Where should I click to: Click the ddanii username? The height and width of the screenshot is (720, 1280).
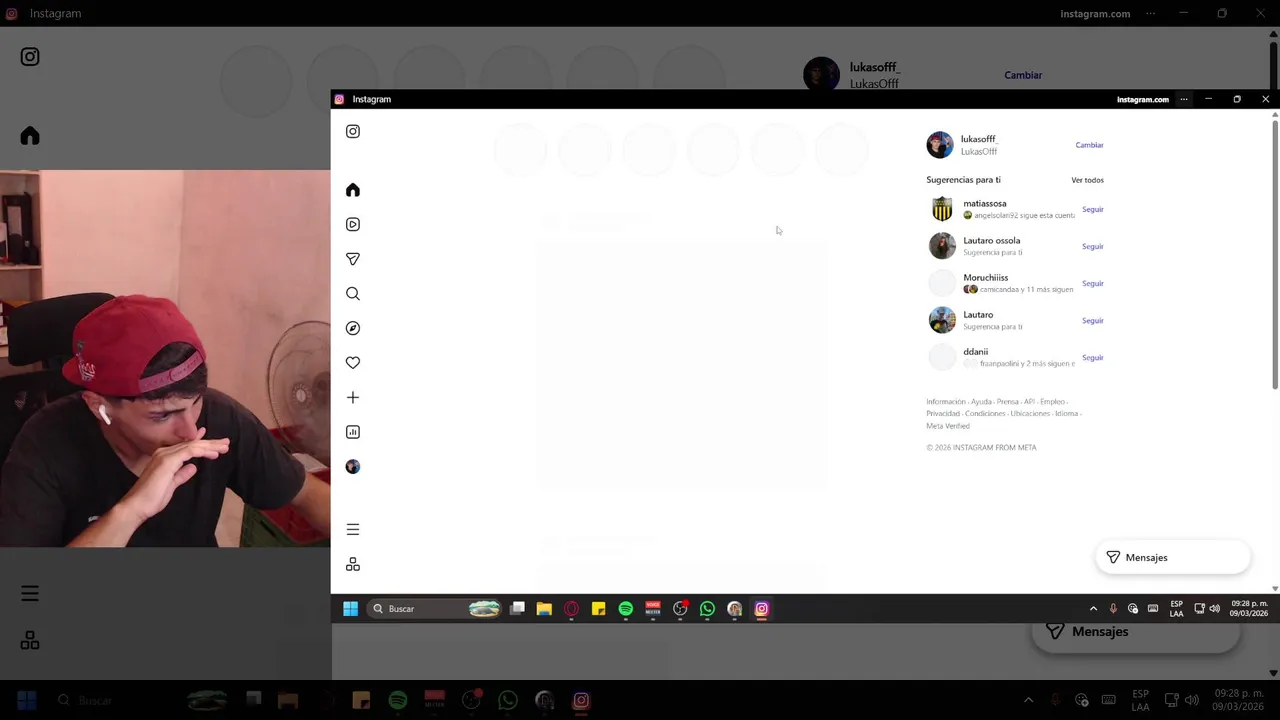click(976, 352)
